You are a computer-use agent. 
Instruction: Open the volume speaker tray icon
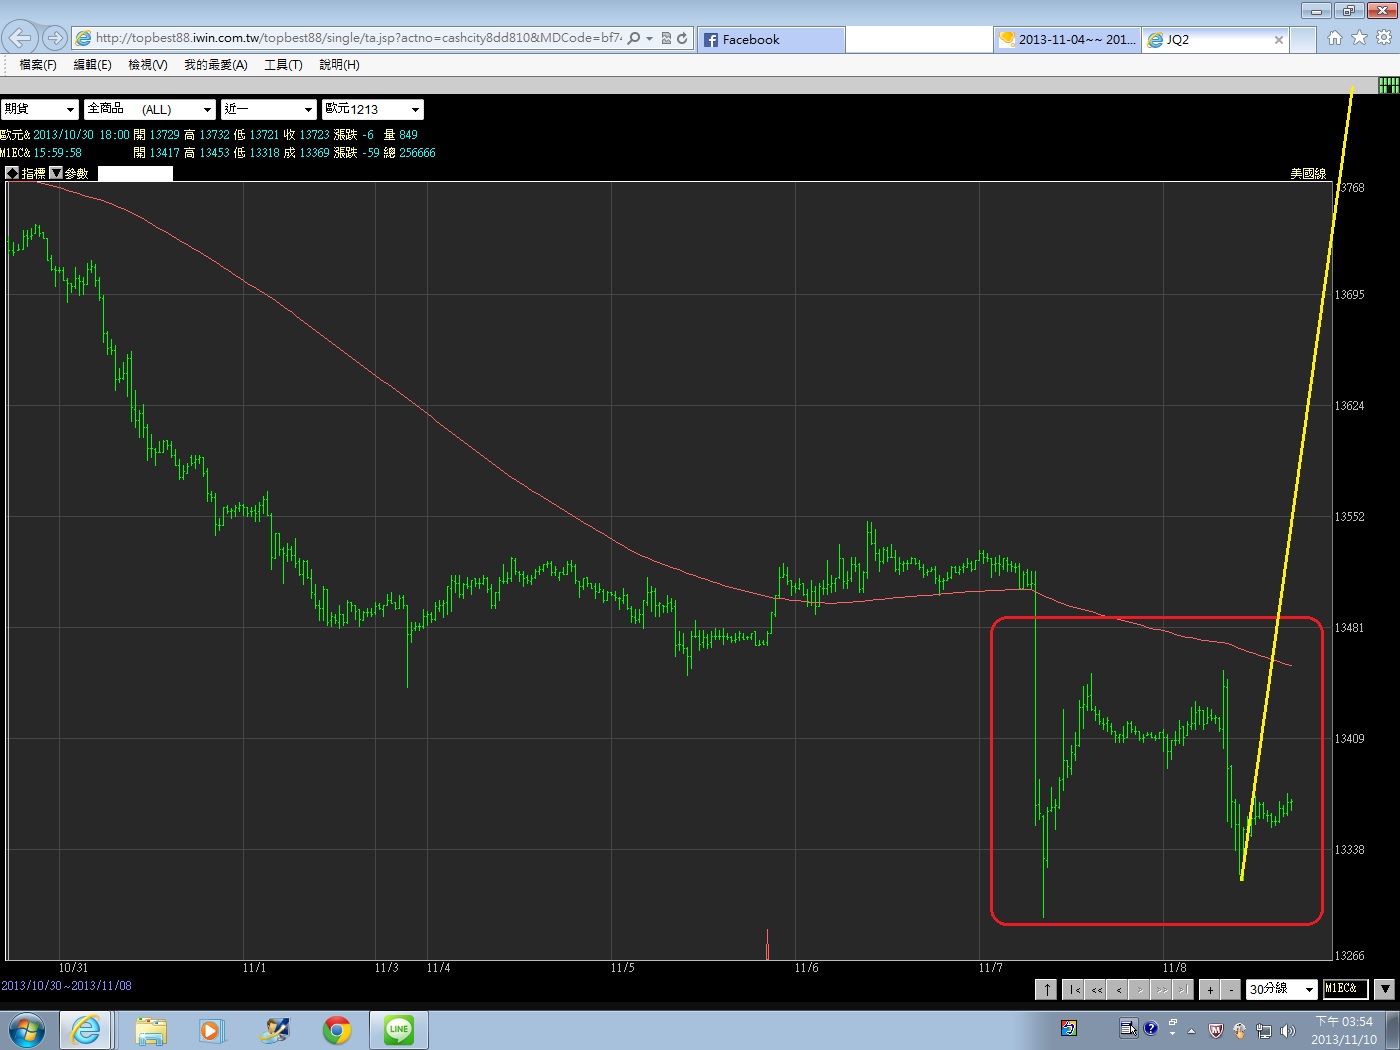pos(1288,1030)
